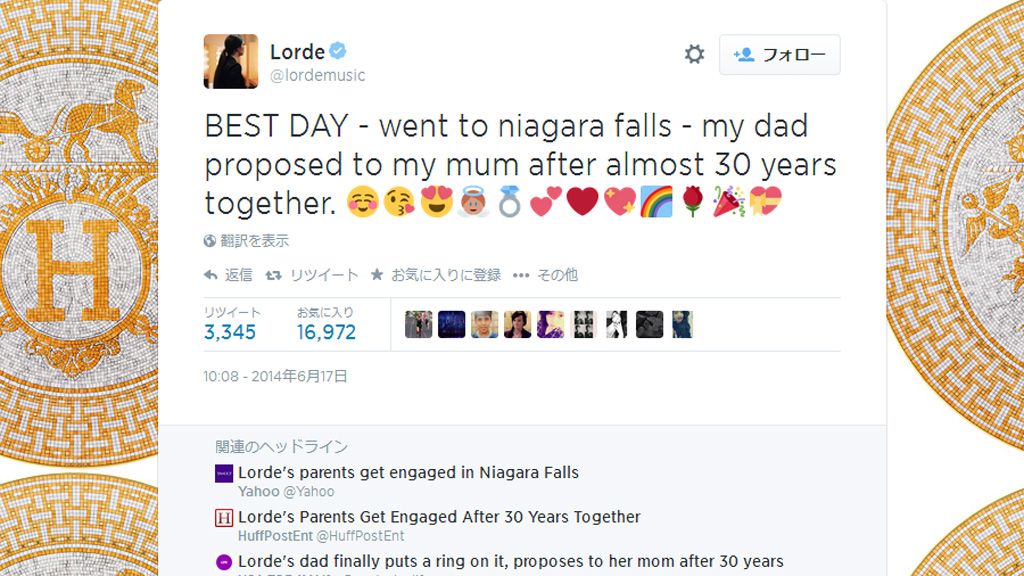This screenshot has width=1024, height=576.
Task: Favorite the tweet with the star icon
Action: (377, 275)
